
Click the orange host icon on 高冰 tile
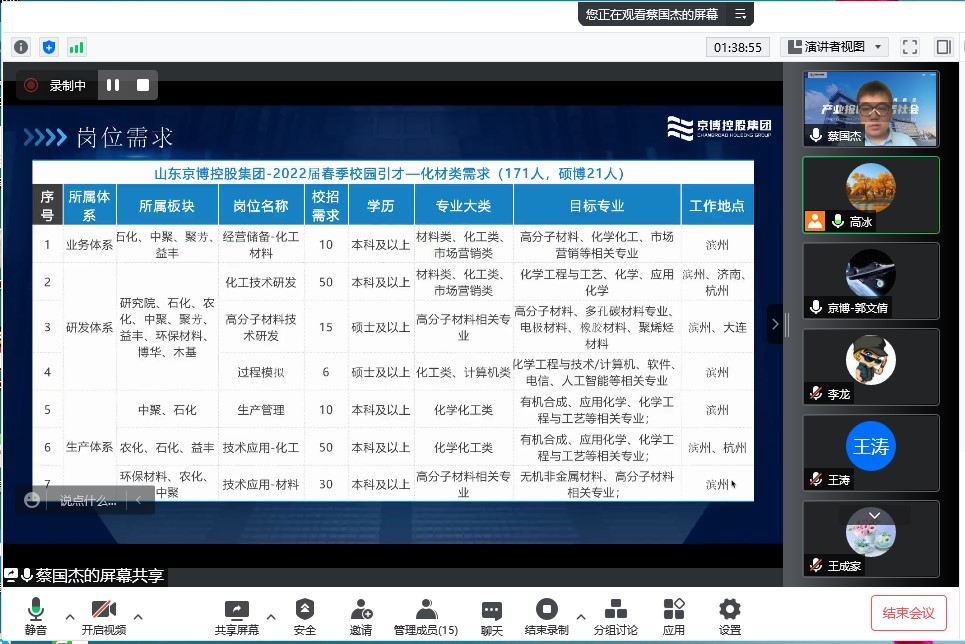point(815,220)
